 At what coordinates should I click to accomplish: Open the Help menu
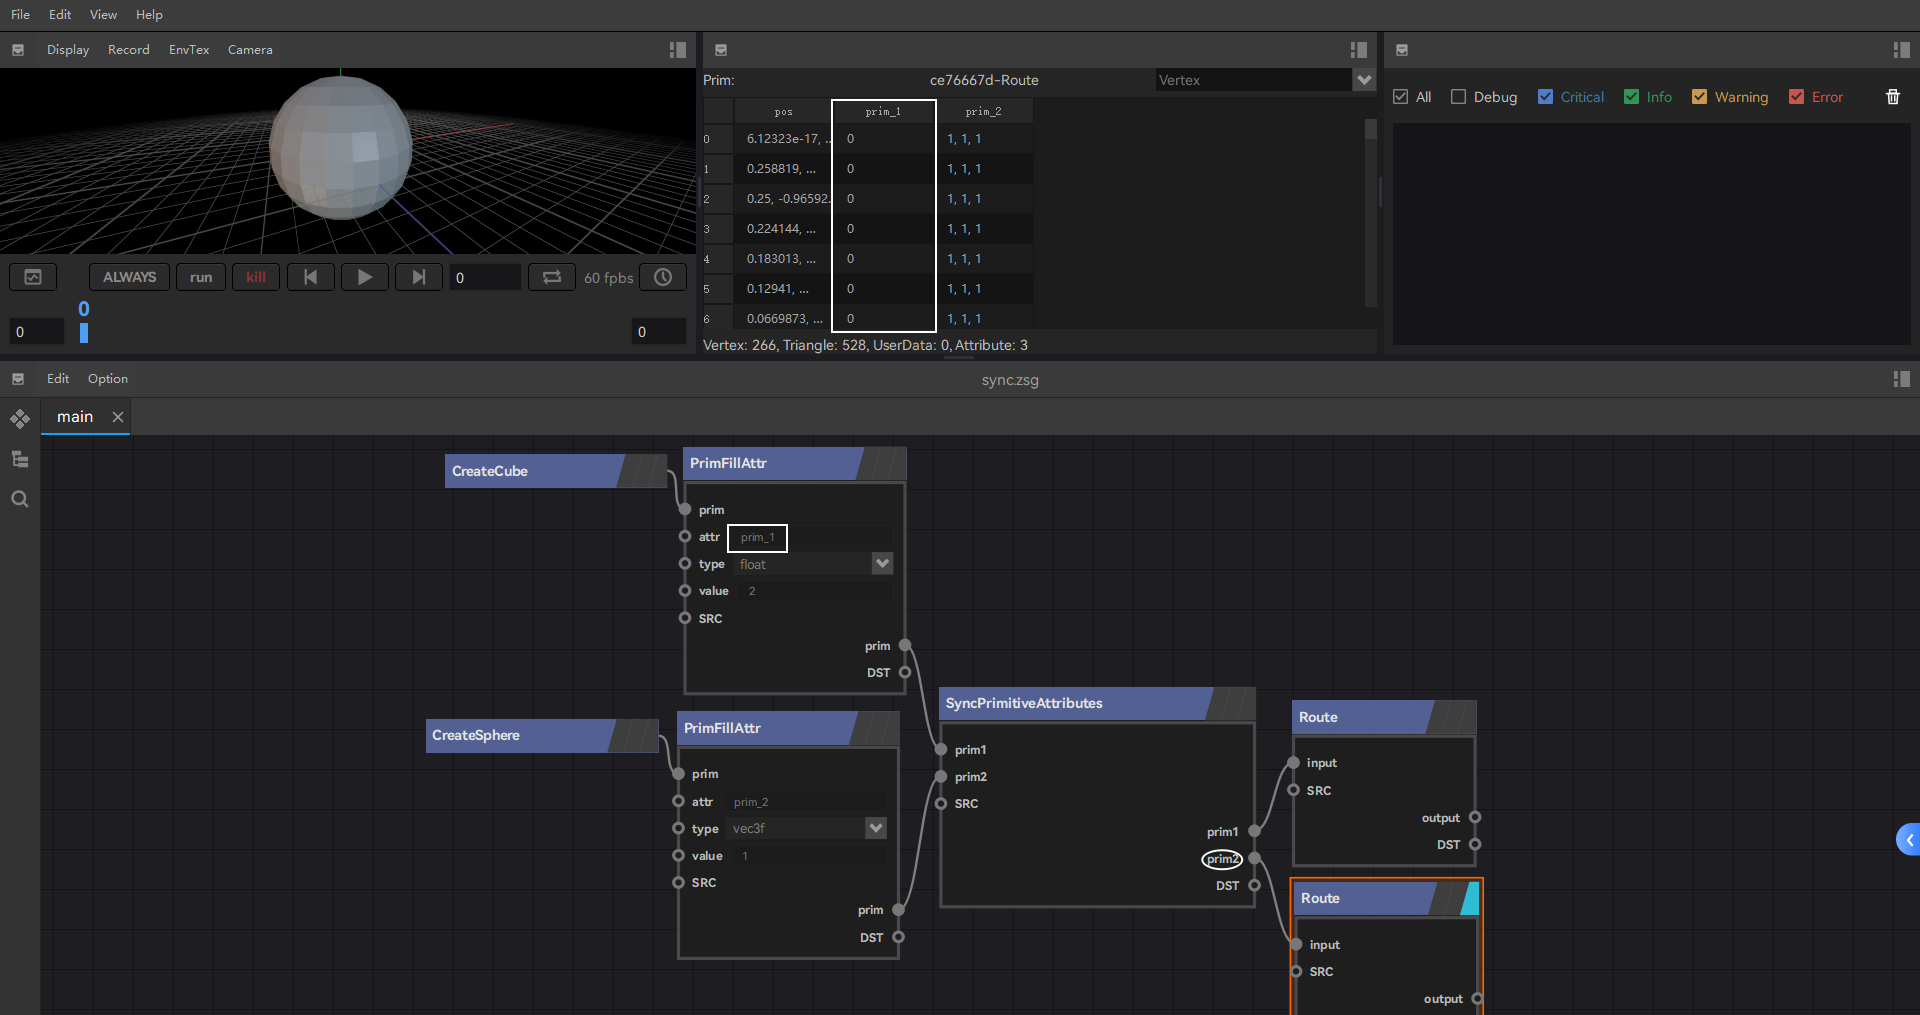[149, 15]
